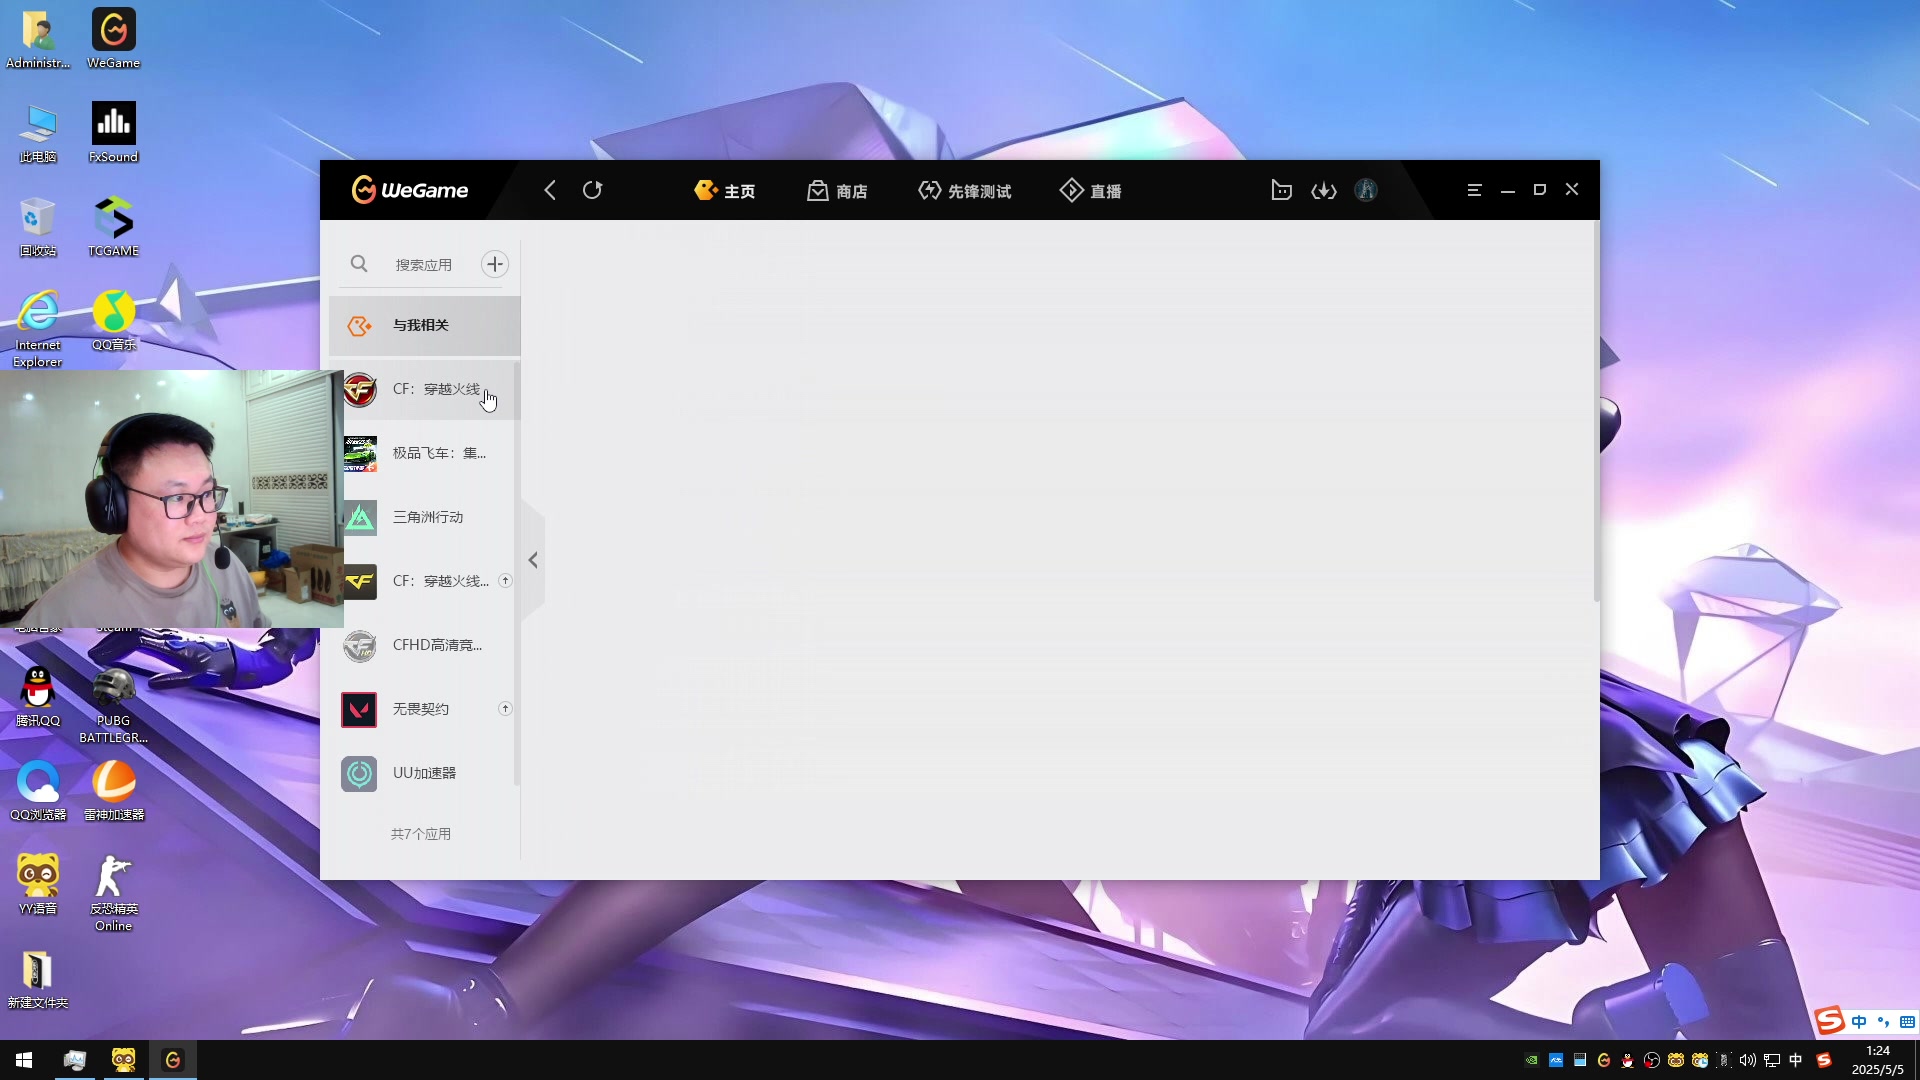Viewport: 1920px width, 1080px height.
Task: Toggle the 中 input language indicator in tray
Action: point(1796,1060)
